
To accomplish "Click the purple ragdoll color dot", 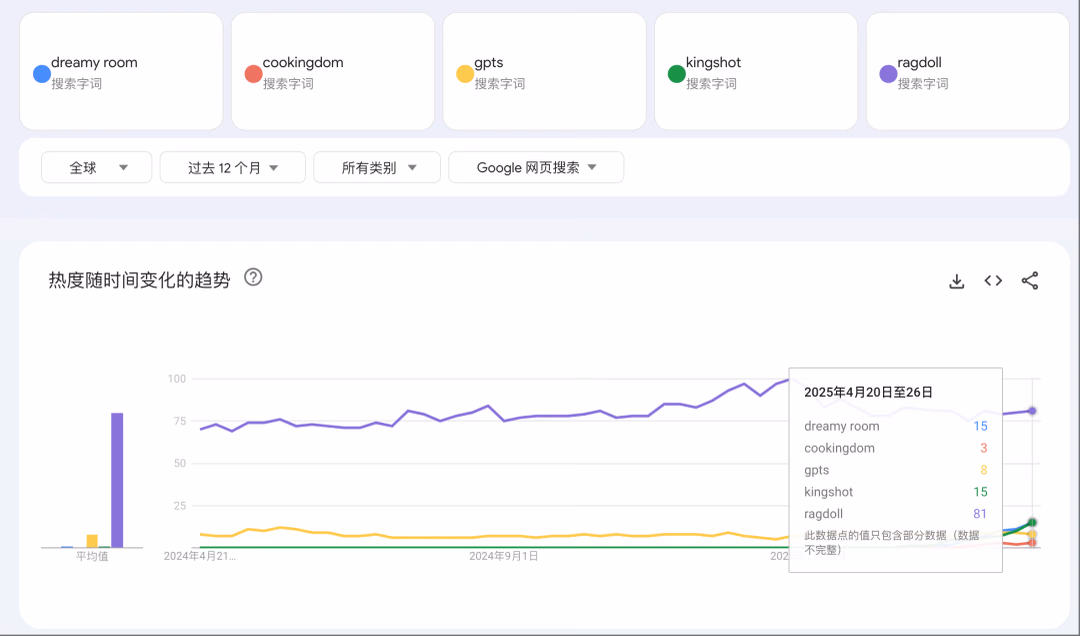I will point(888,74).
